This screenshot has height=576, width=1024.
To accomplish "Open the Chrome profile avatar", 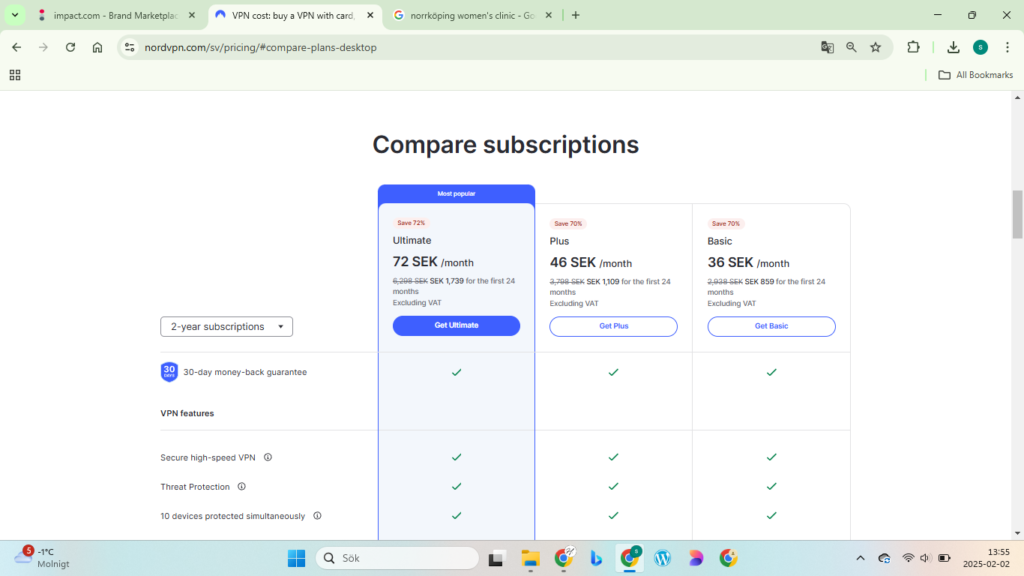I will (980, 47).
